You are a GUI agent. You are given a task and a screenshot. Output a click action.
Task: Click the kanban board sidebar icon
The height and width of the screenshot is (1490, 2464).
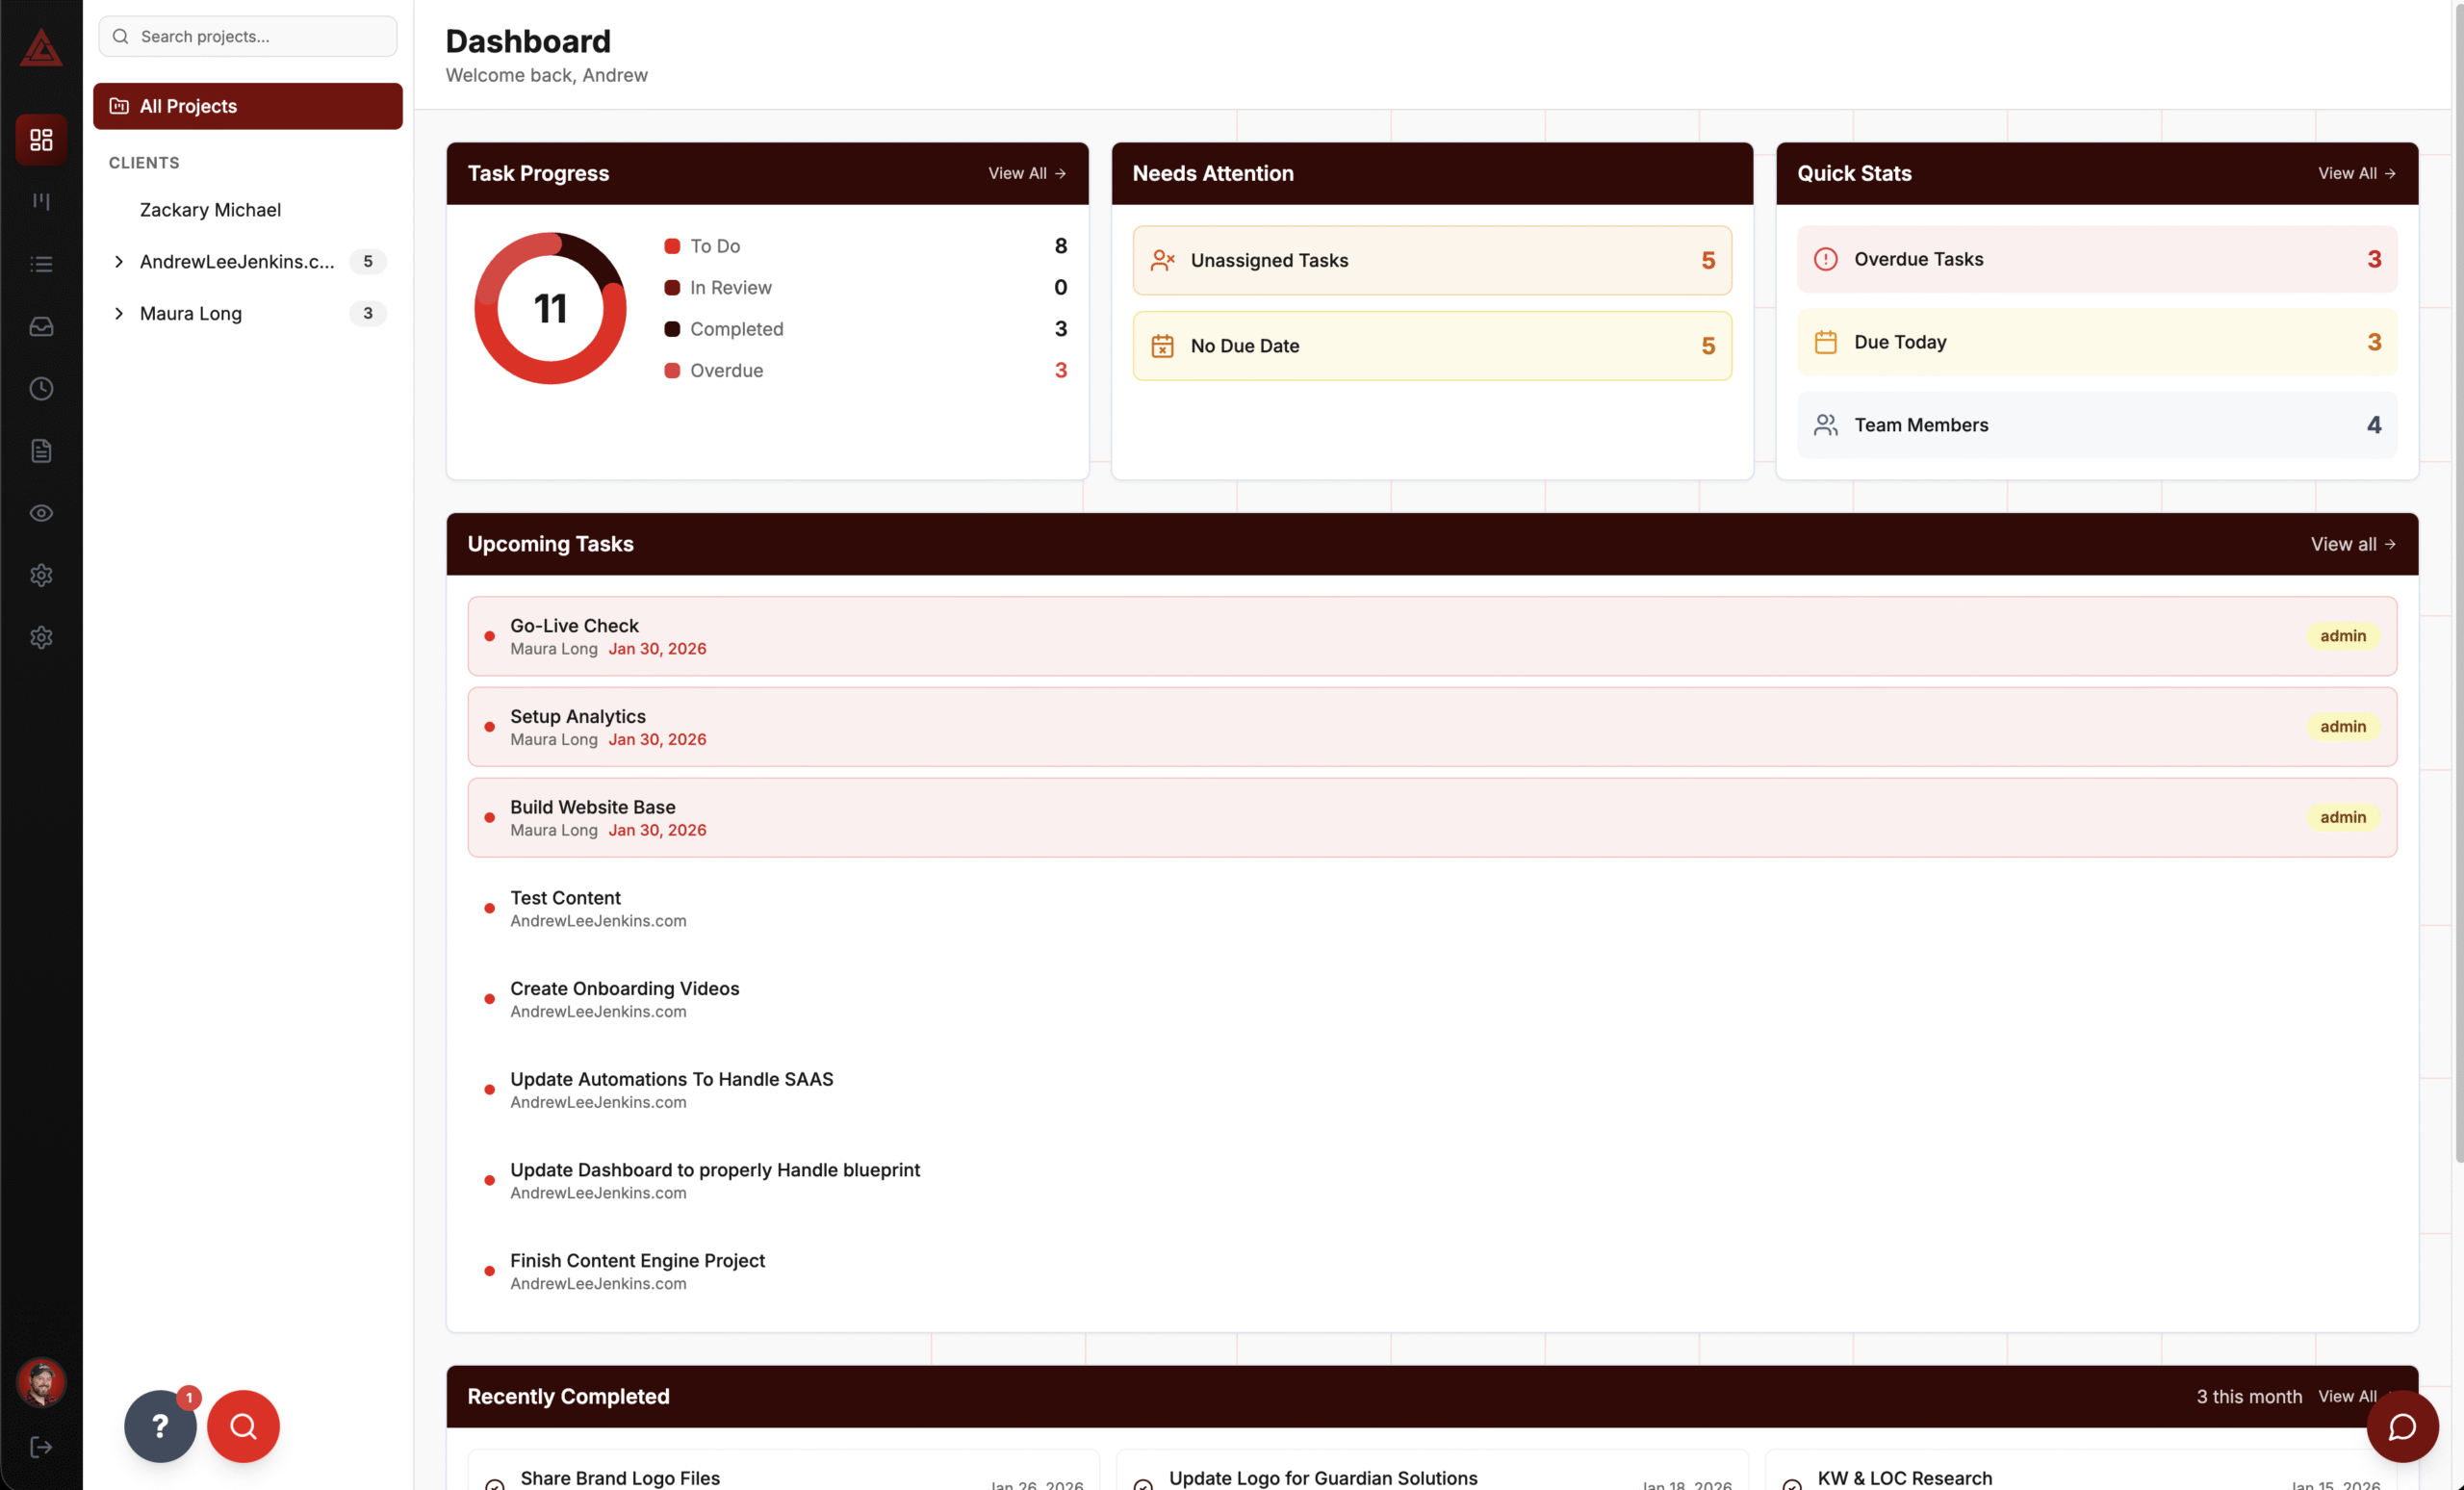click(41, 201)
